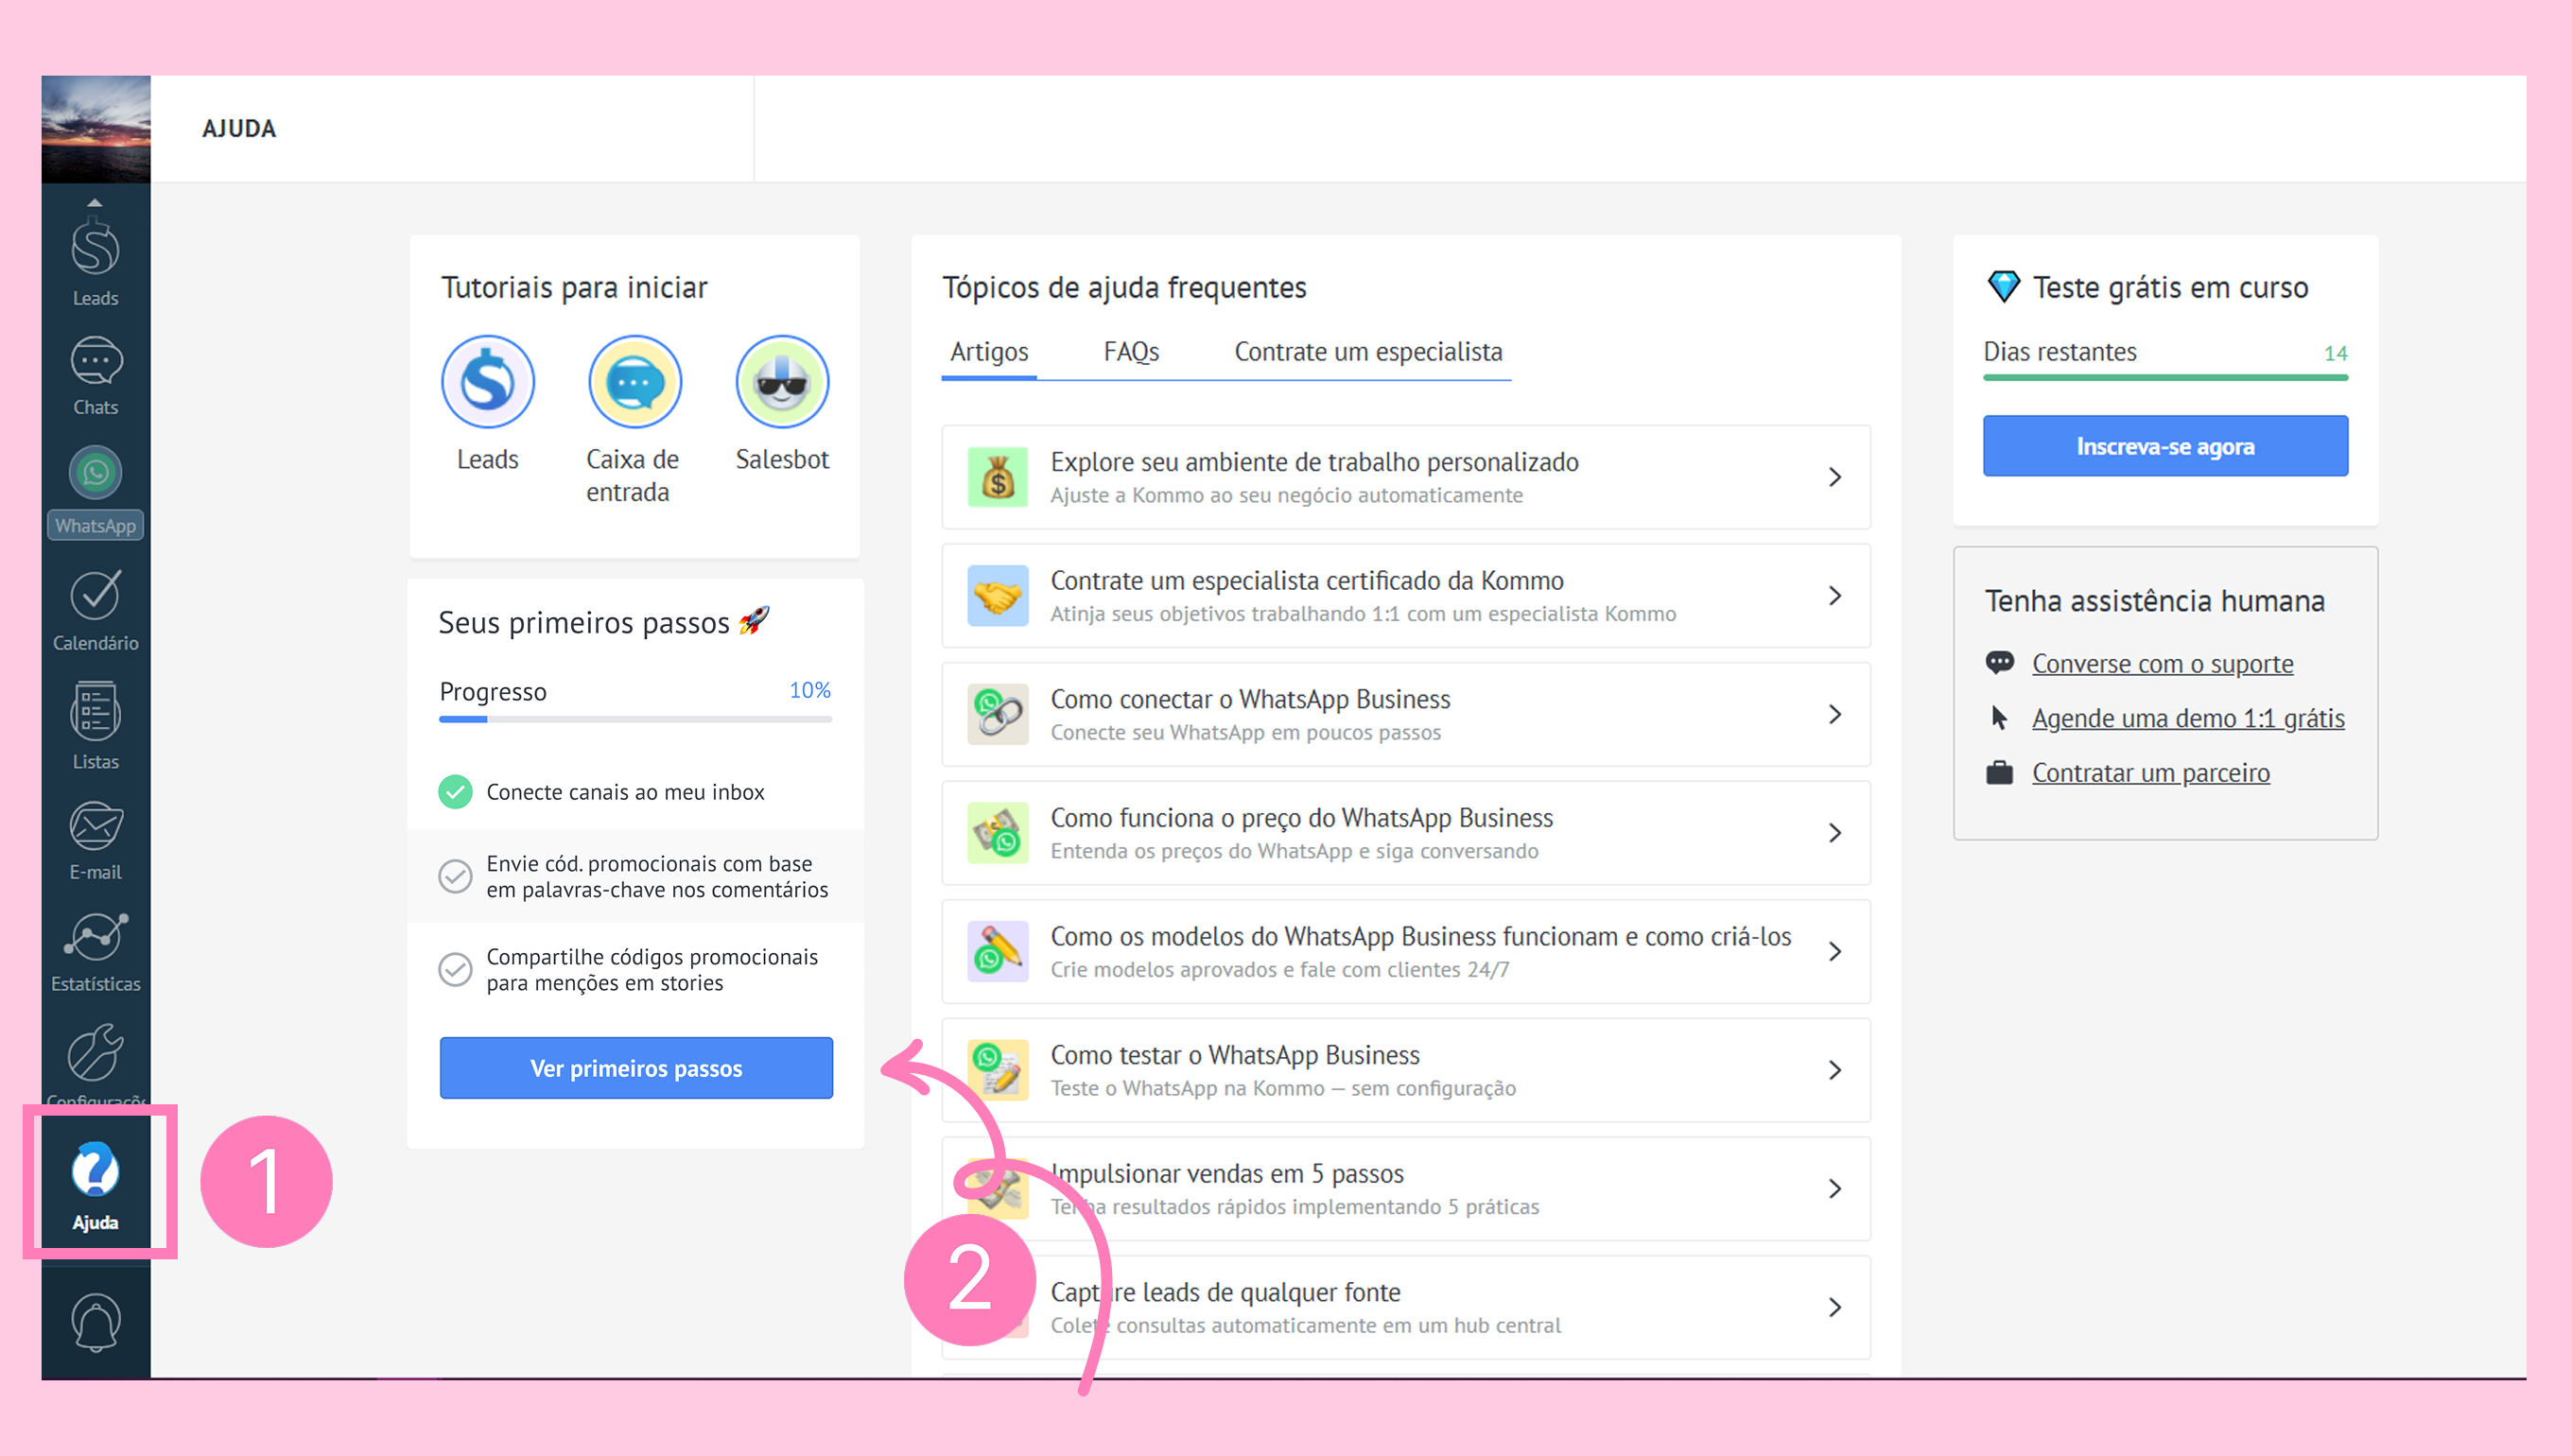Click the 10% progress value
The image size is (2572, 1456).
[x=810, y=690]
